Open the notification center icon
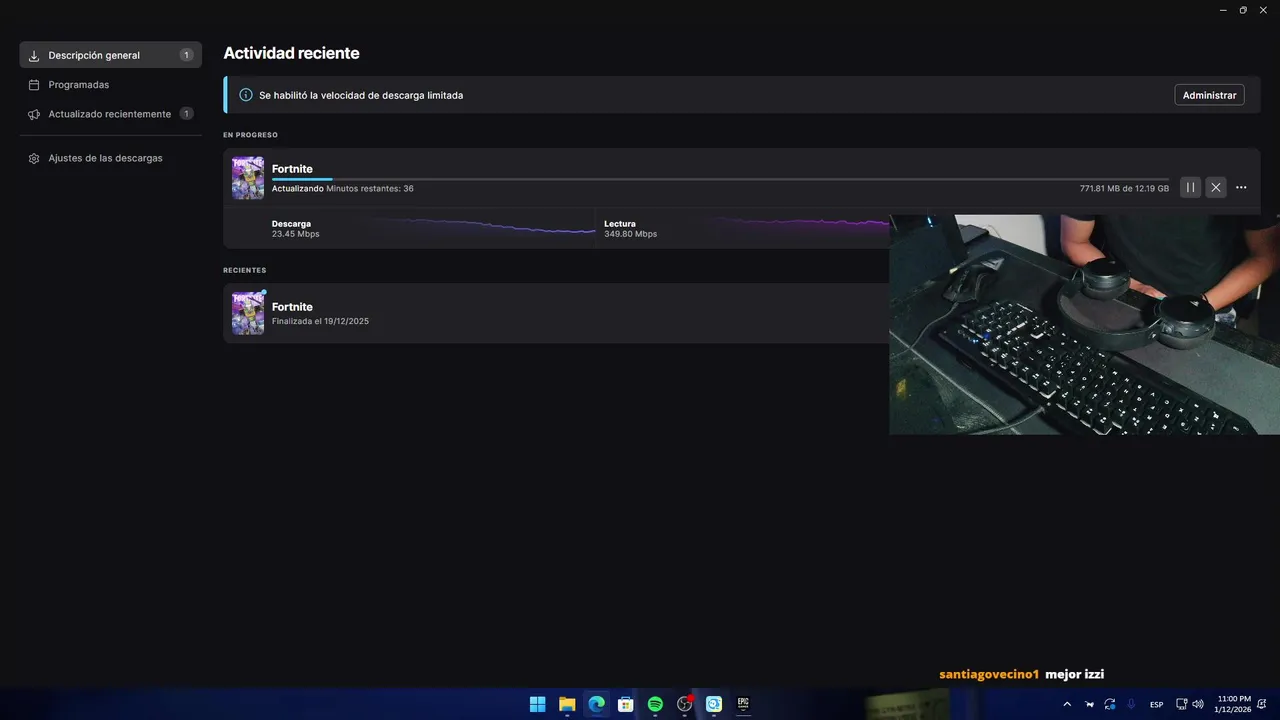Image resolution: width=1280 pixels, height=720 pixels. coord(1262,704)
